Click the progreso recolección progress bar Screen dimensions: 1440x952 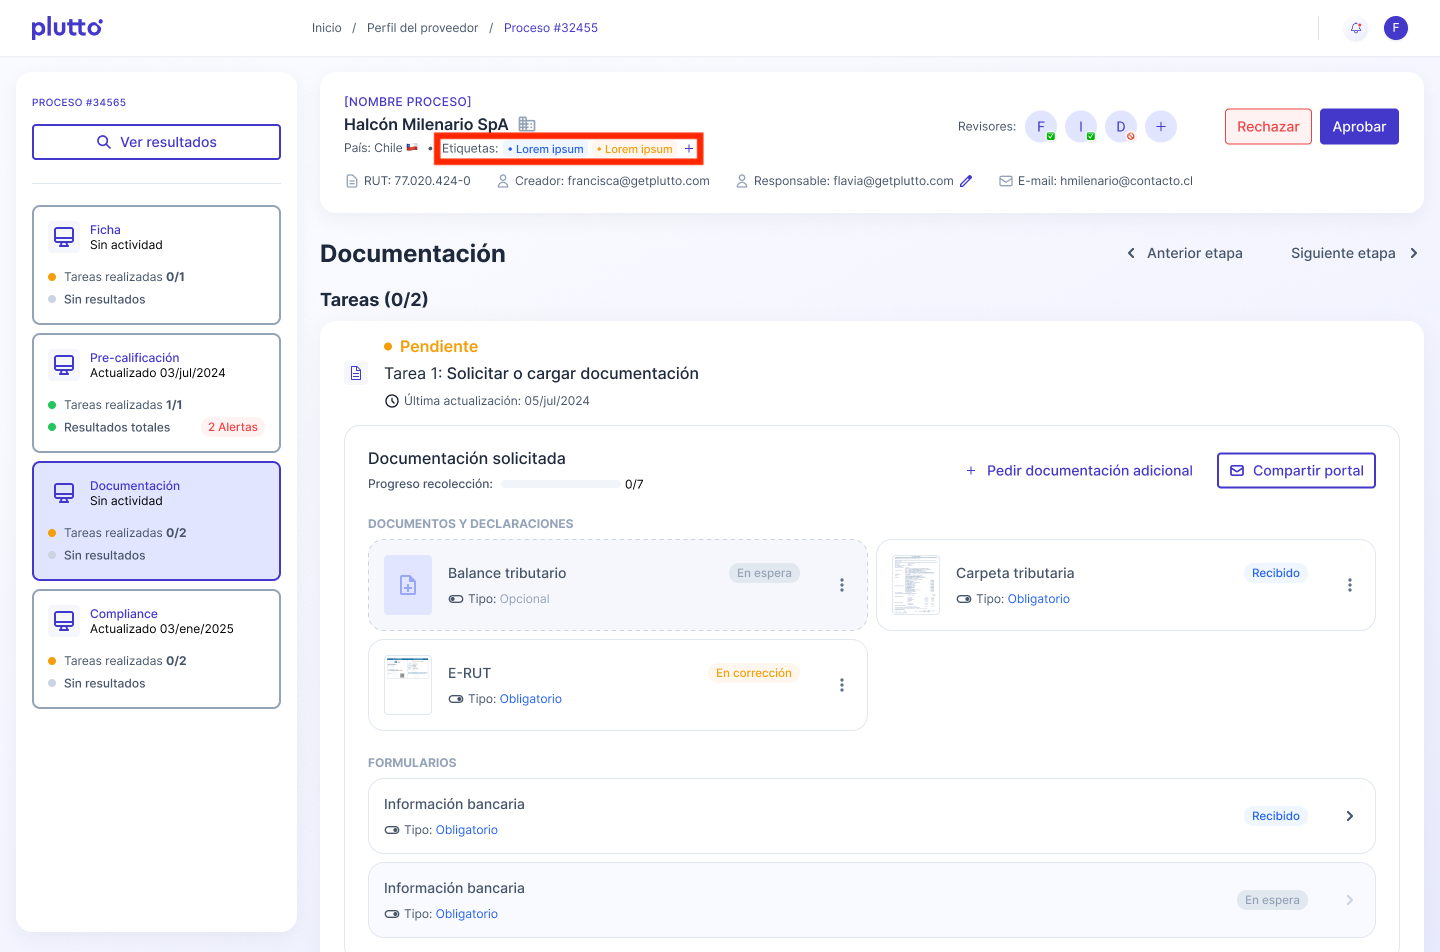pyautogui.click(x=560, y=484)
